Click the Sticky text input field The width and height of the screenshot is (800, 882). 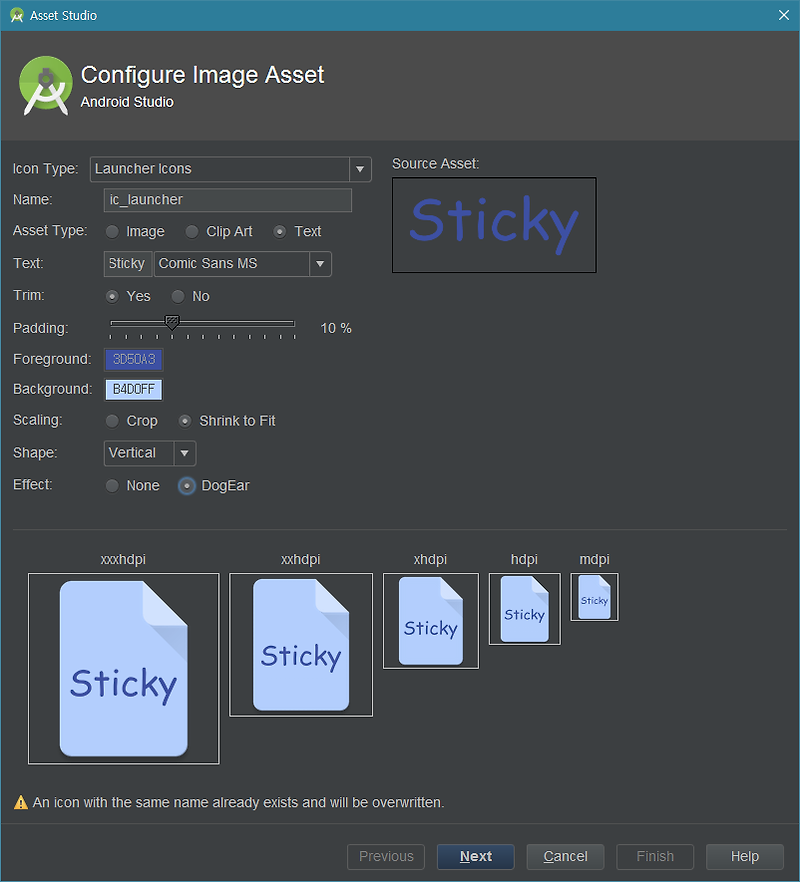pos(128,264)
